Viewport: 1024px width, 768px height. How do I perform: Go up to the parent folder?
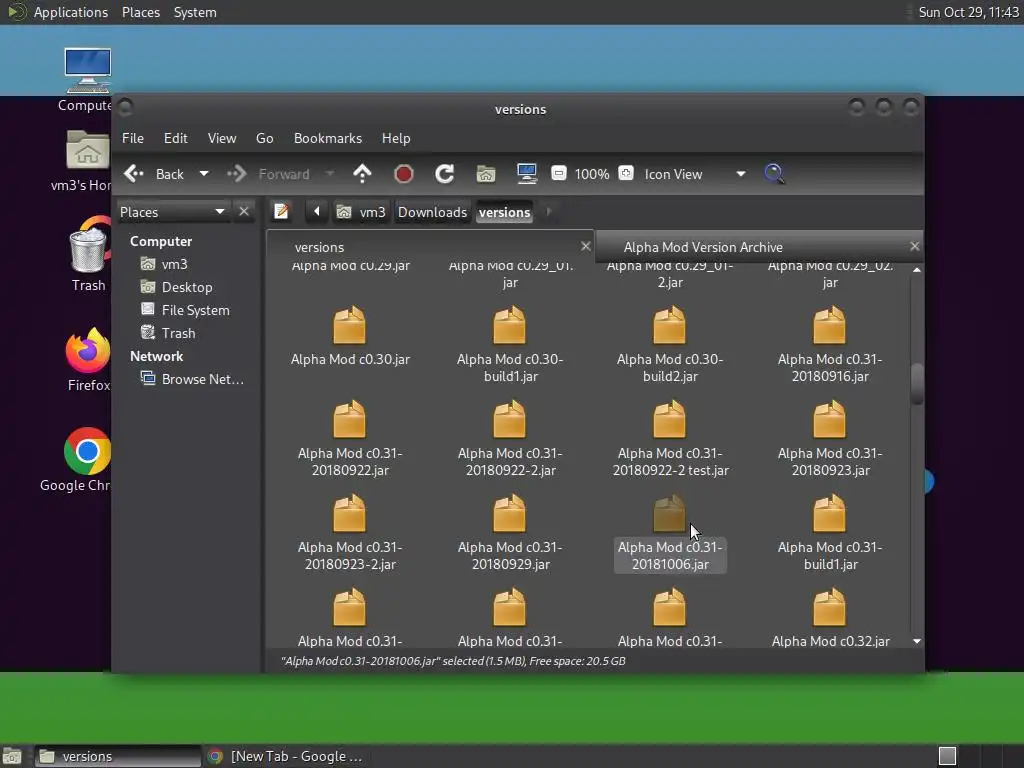(x=362, y=174)
